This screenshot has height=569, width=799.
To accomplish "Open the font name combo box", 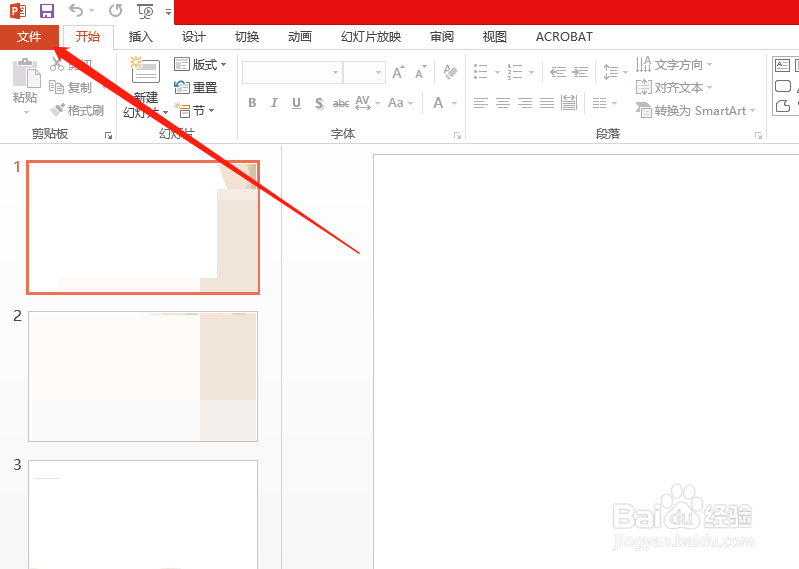I will pos(291,72).
